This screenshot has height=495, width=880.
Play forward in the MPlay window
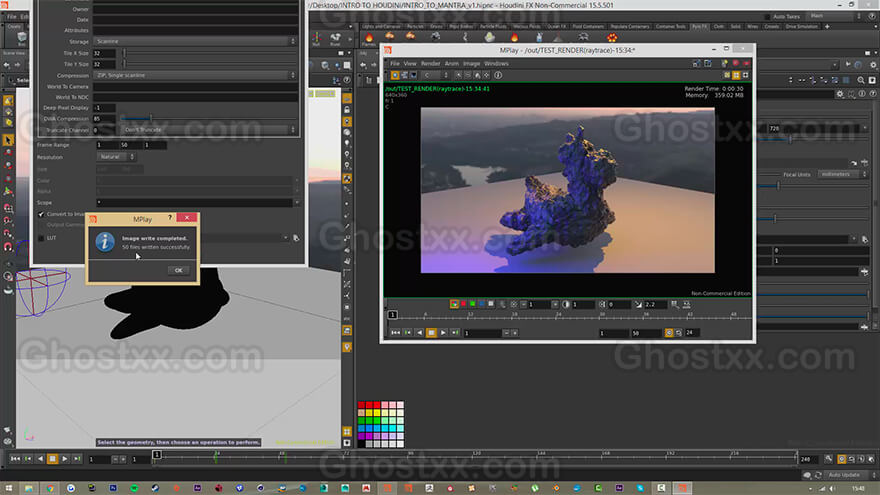[x=443, y=333]
